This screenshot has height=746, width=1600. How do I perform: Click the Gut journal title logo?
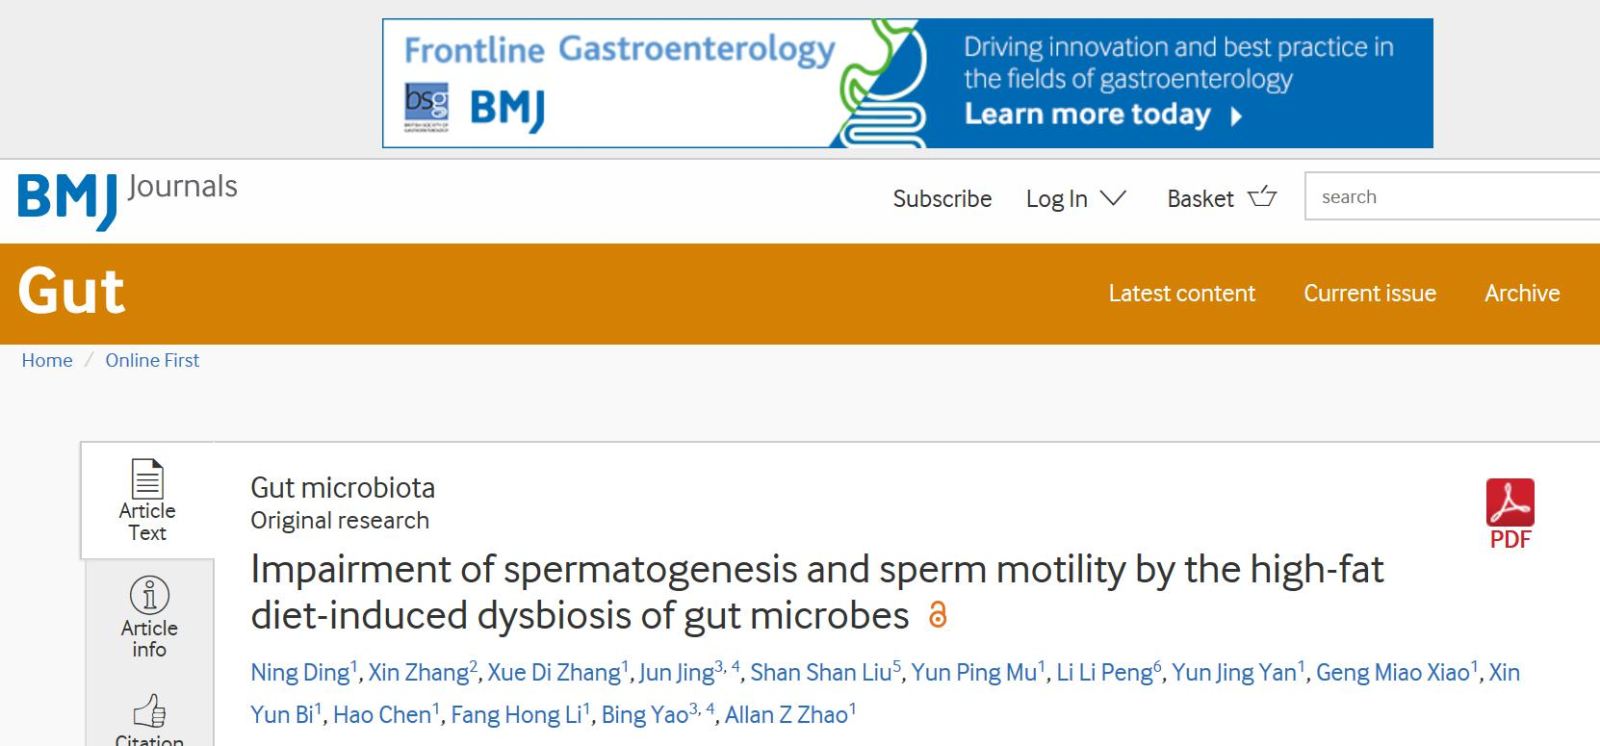click(71, 292)
